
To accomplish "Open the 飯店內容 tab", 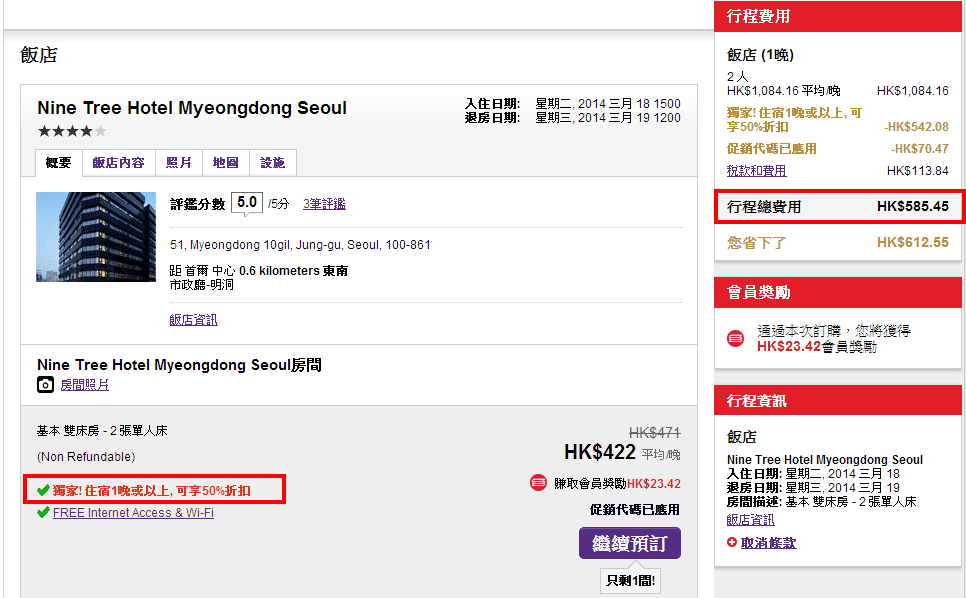I will [x=118, y=163].
